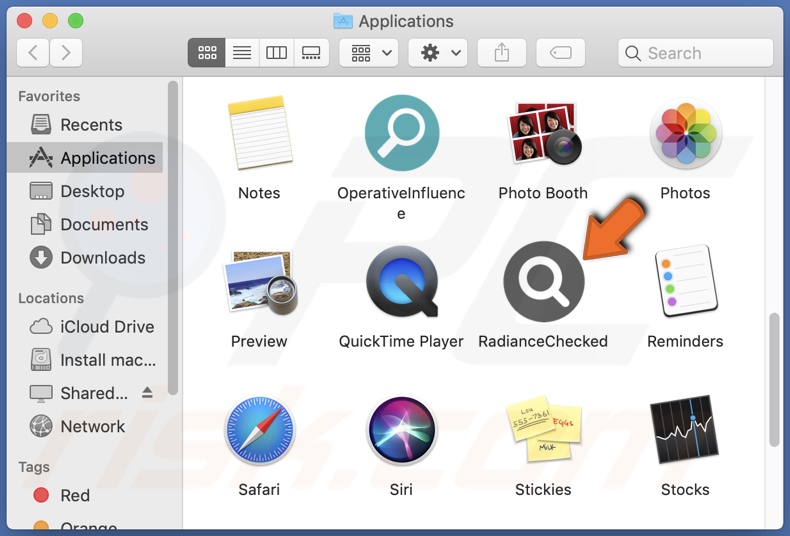Minimize the Finder window with yellow button

50,21
